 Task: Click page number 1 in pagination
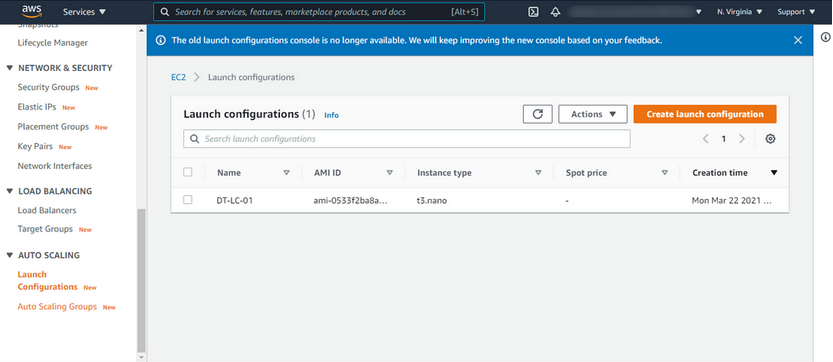724,139
